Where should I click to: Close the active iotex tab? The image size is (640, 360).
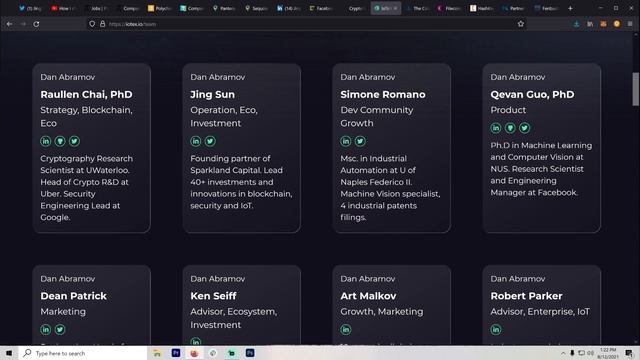tap(395, 8)
